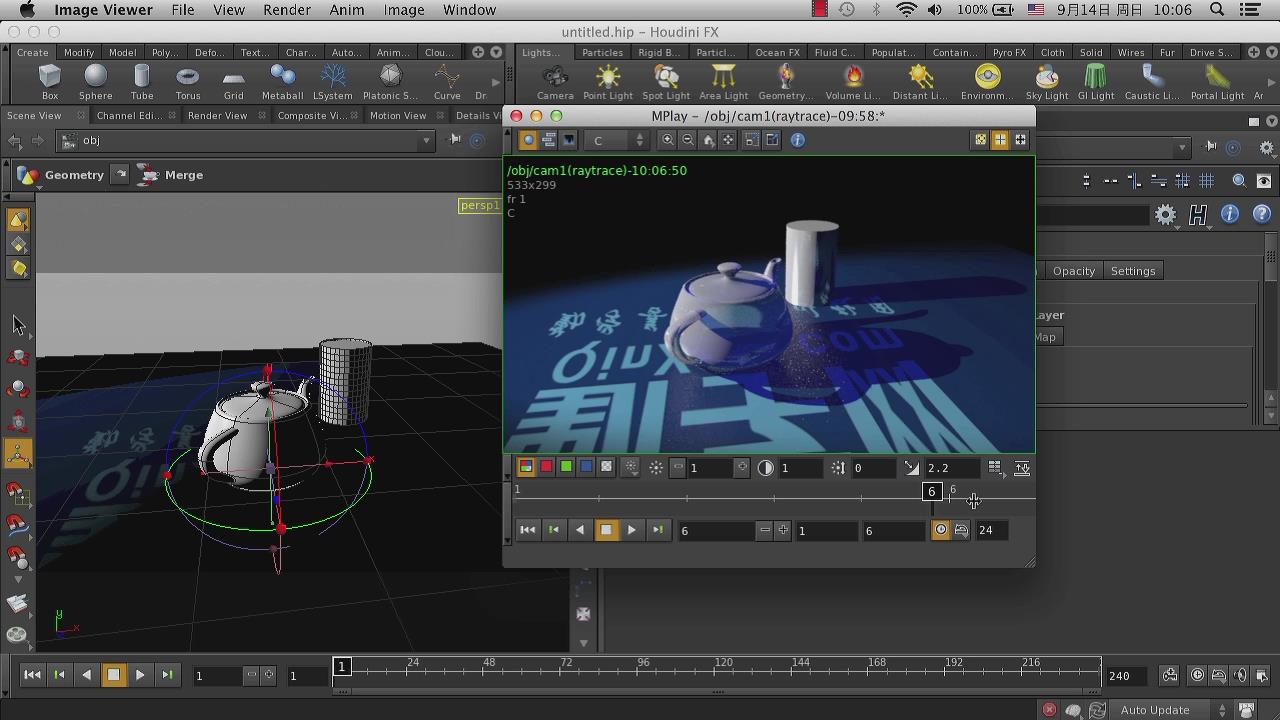Viewport: 1280px width, 720px height.
Task: Open parameter pane help question mark
Action: click(1262, 214)
